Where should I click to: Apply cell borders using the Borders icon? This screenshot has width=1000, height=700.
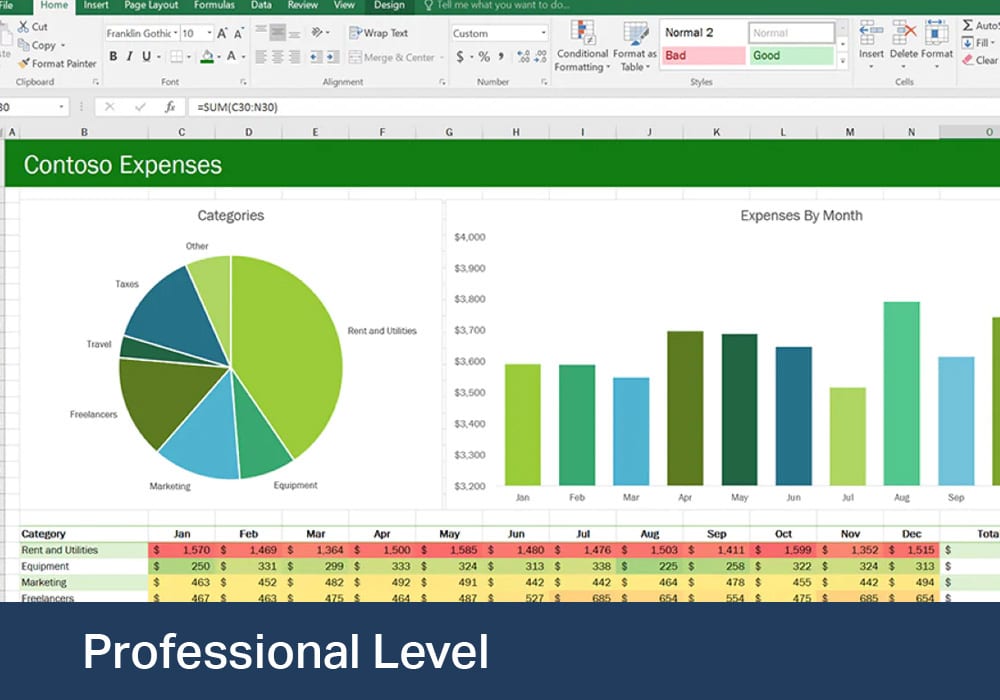point(177,57)
